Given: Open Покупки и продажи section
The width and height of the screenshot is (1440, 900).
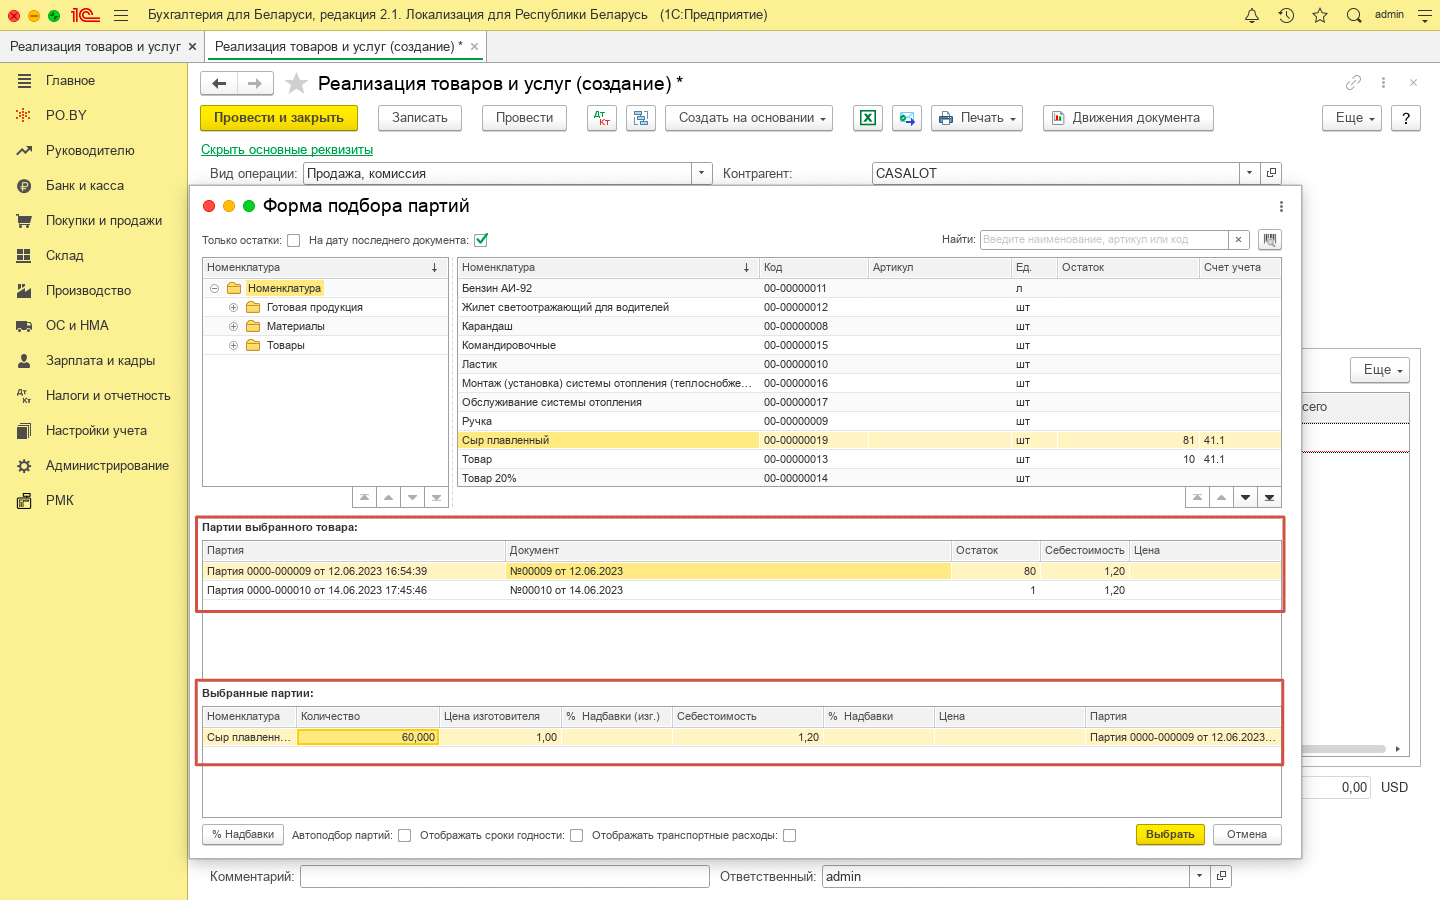Looking at the screenshot, I should [x=103, y=220].
